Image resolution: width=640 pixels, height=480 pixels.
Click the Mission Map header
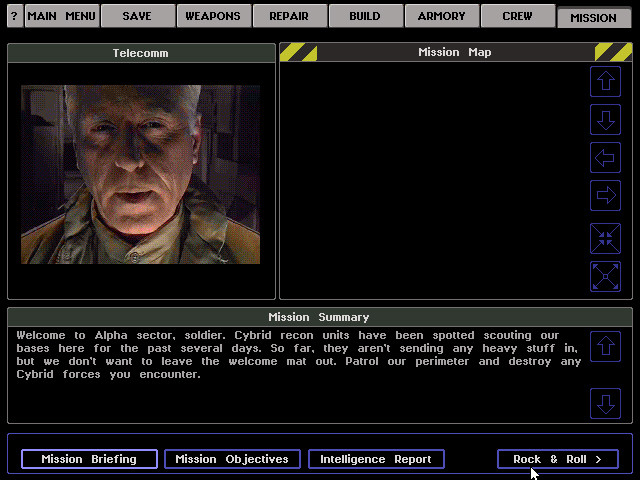tap(456, 52)
